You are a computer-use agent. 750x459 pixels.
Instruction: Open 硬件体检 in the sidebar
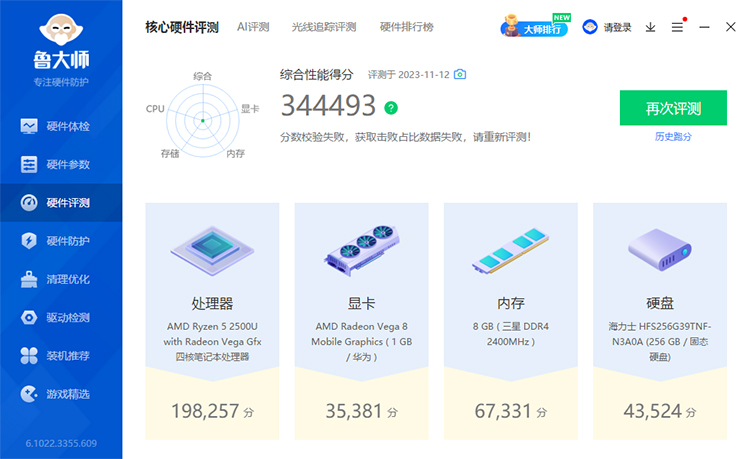(61, 126)
